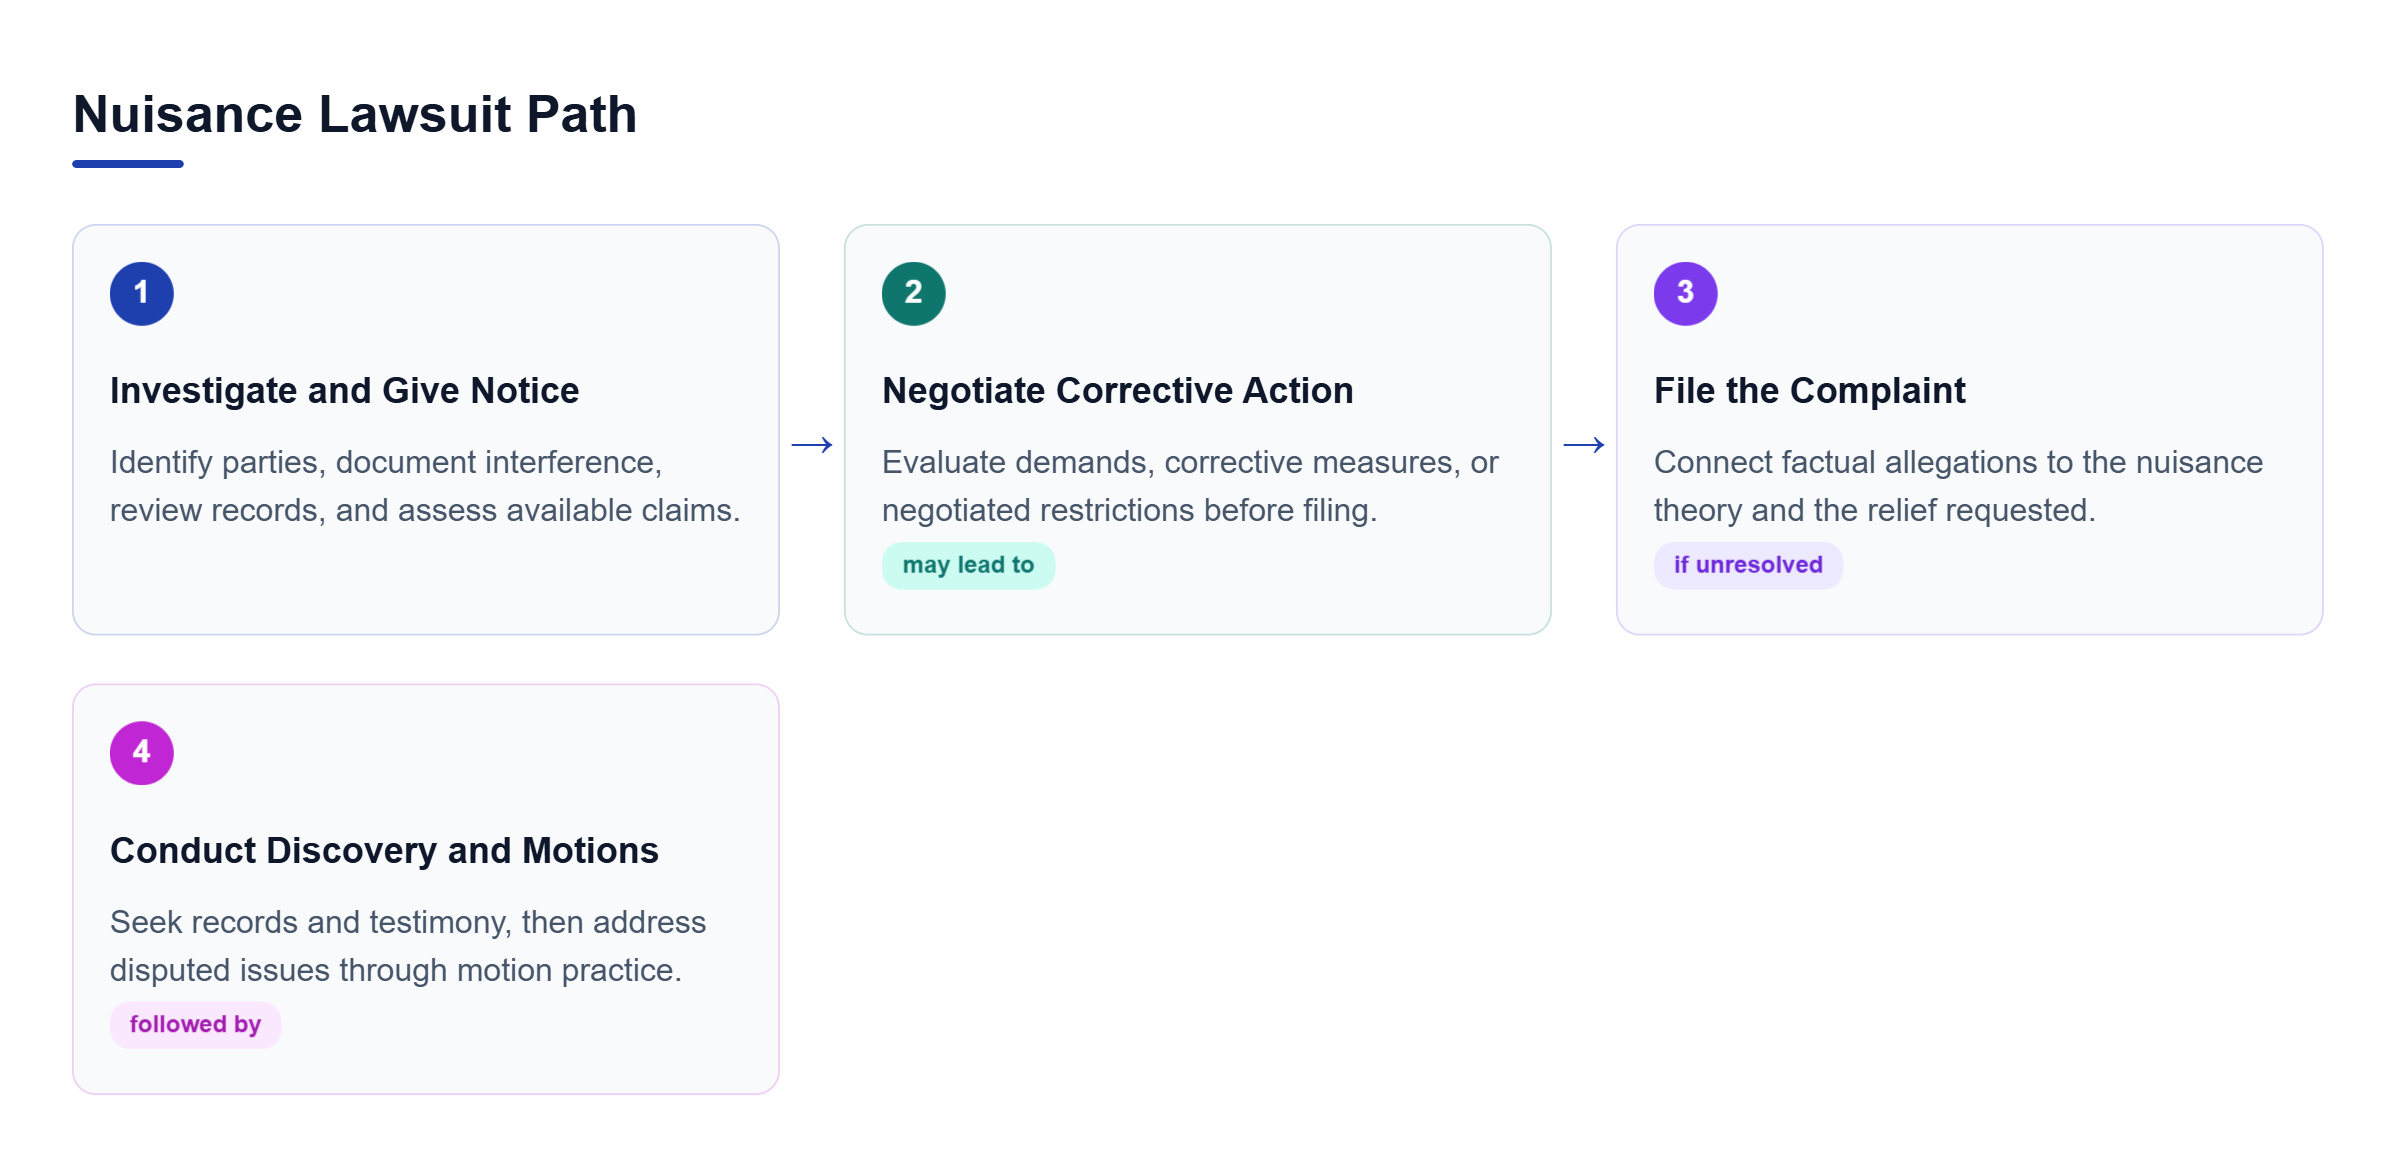The width and height of the screenshot is (2400, 1168).
Task: Click the green step 2 circle badge
Action: click(914, 294)
